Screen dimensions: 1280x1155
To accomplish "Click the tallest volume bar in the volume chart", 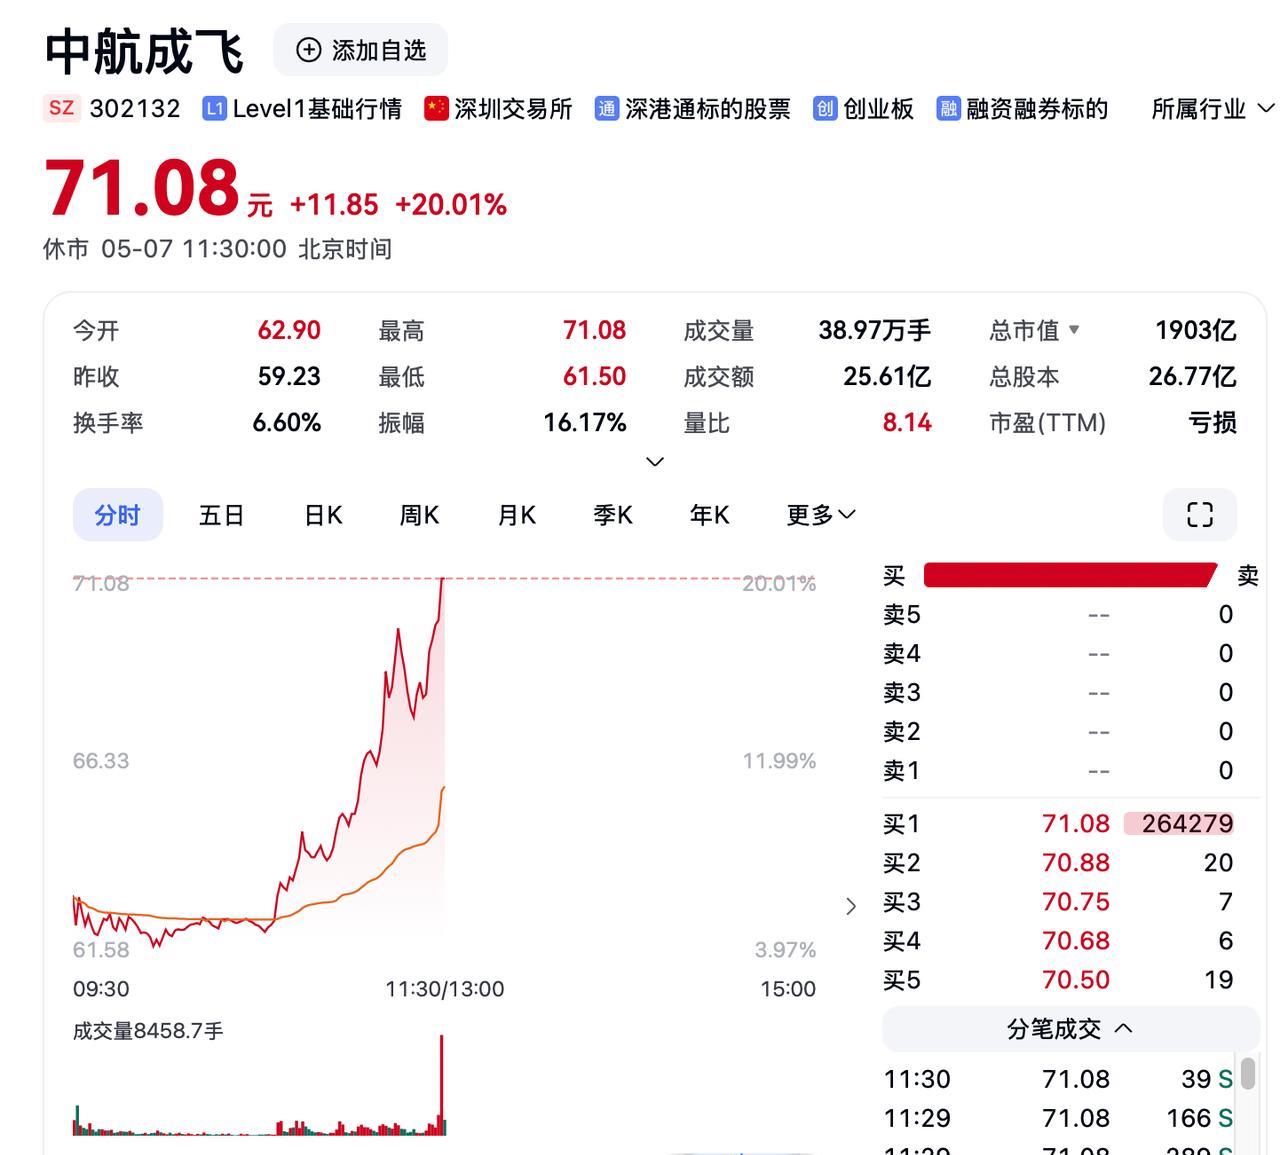I will 441,1085.
